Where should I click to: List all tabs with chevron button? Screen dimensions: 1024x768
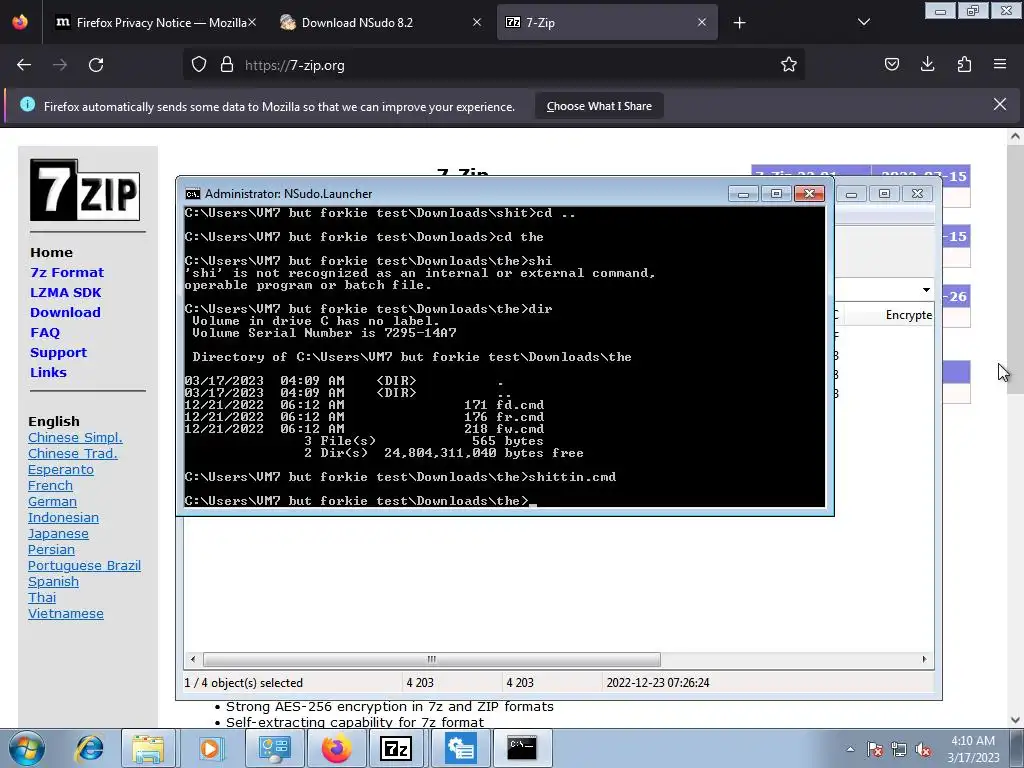tap(863, 23)
